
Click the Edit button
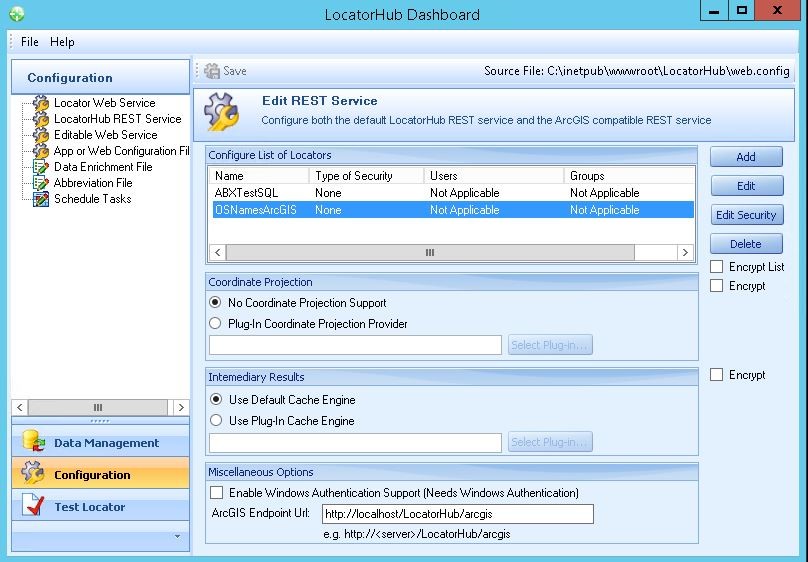pos(746,186)
